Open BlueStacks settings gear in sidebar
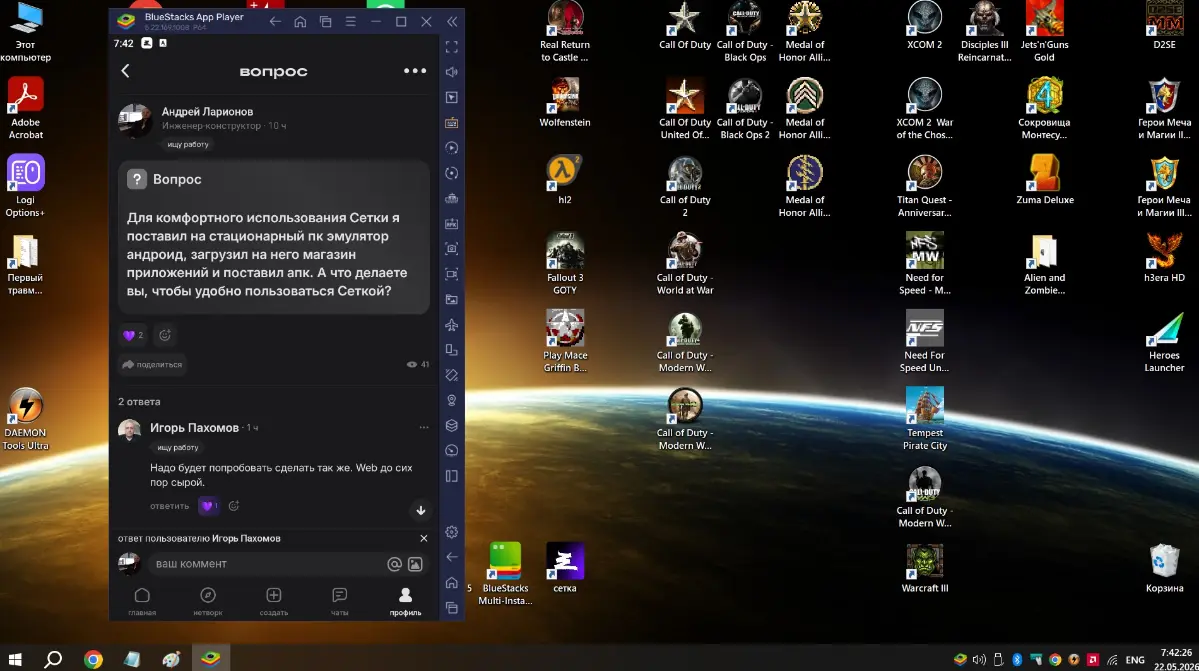 click(452, 532)
